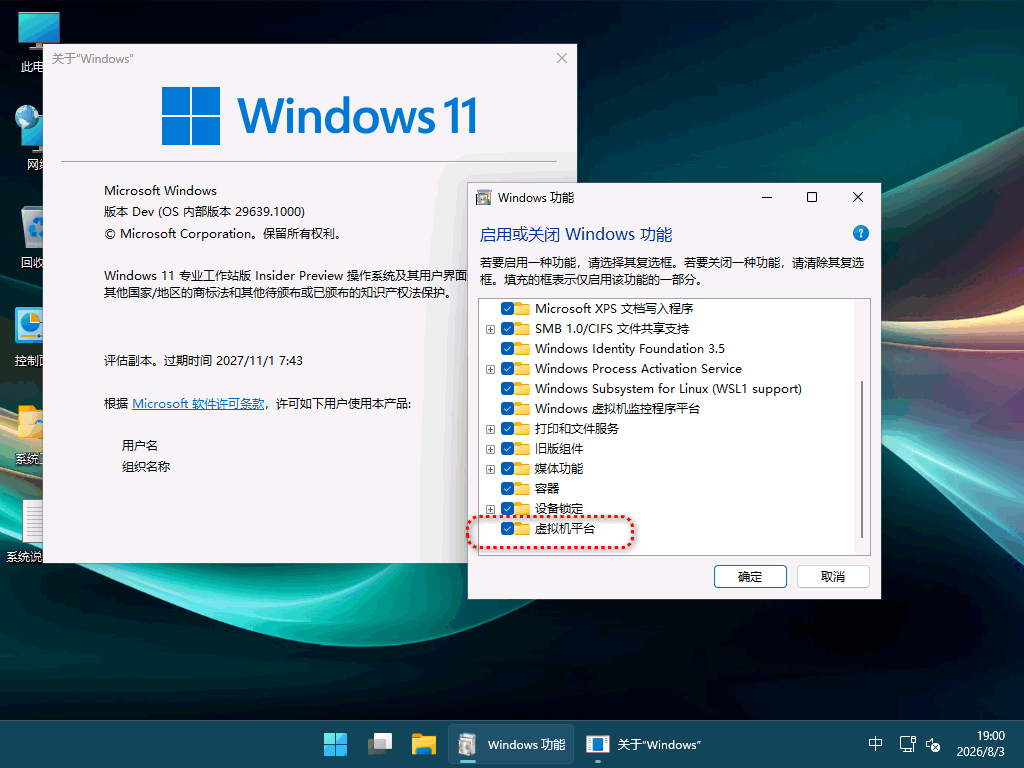Toggle 旧版组件 checkbox

click(x=507, y=449)
